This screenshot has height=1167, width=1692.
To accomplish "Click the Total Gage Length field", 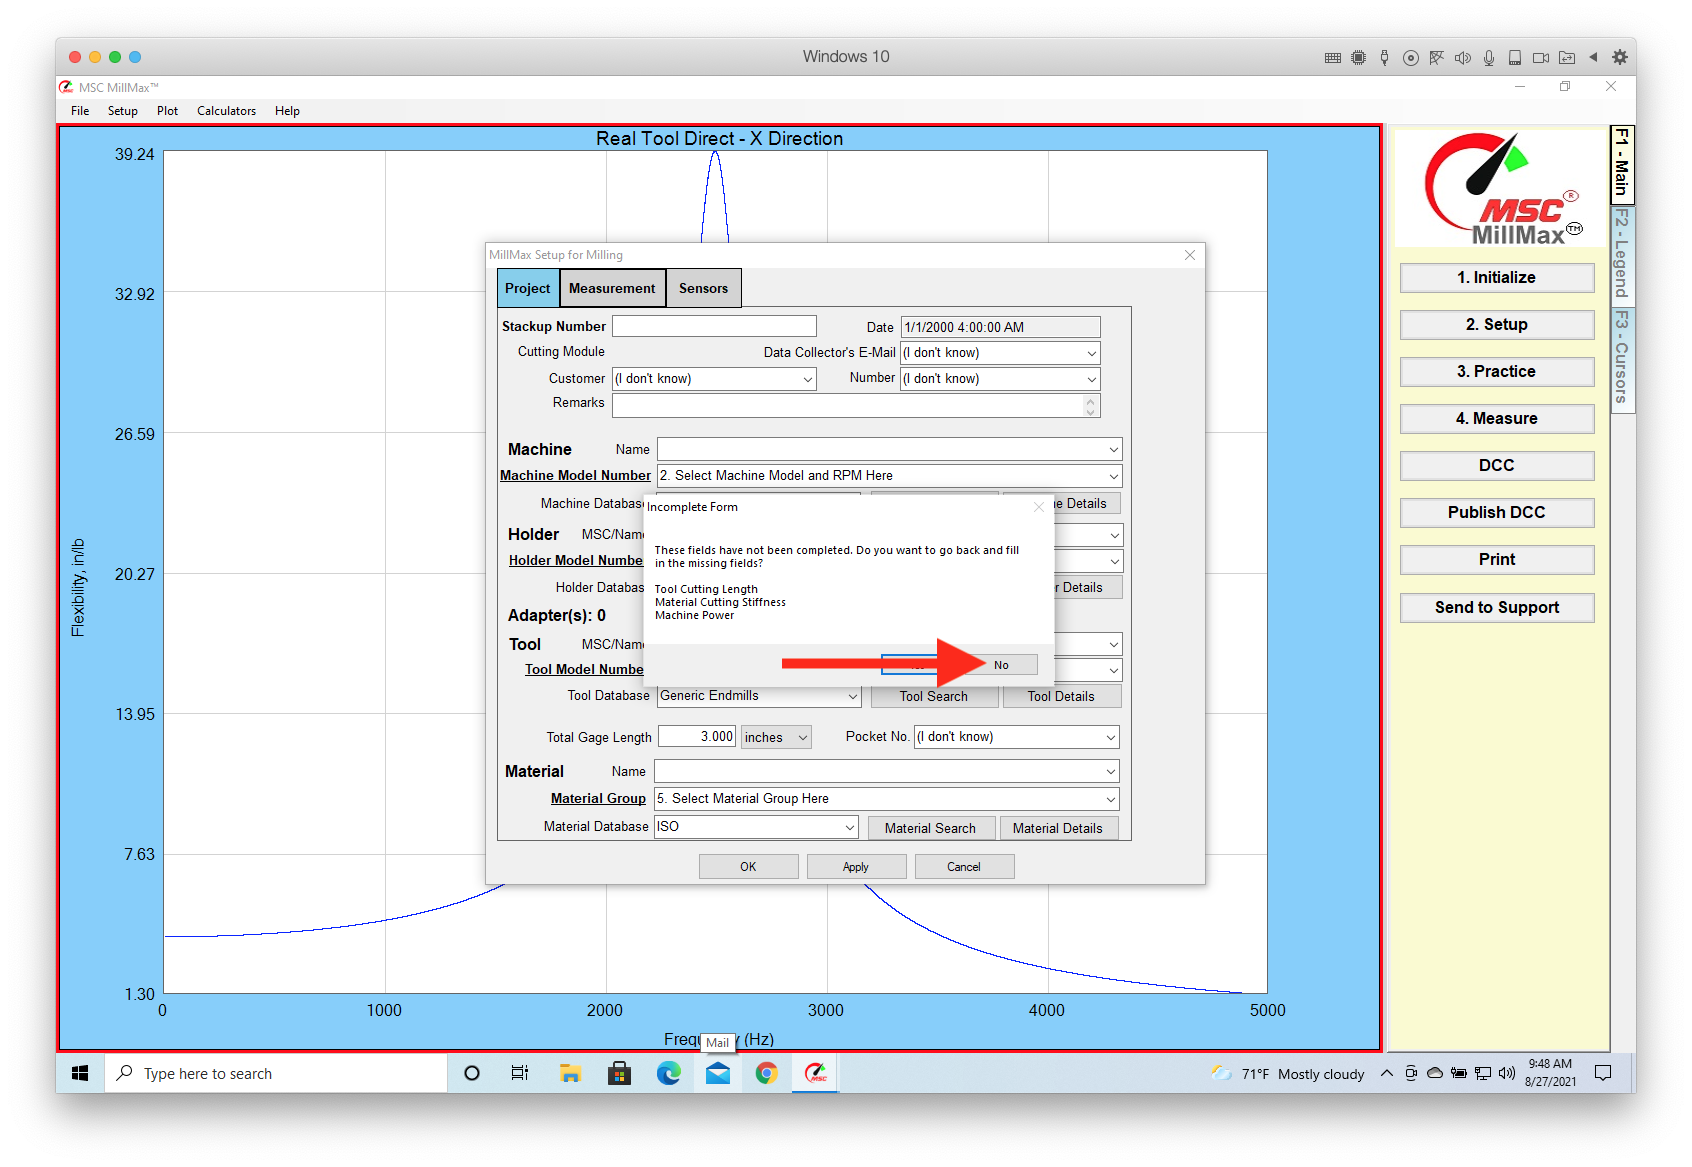I will point(697,737).
